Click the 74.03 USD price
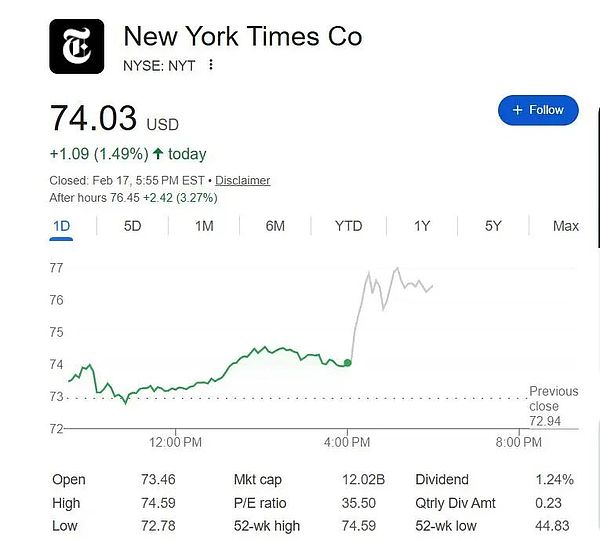 [x=93, y=119]
